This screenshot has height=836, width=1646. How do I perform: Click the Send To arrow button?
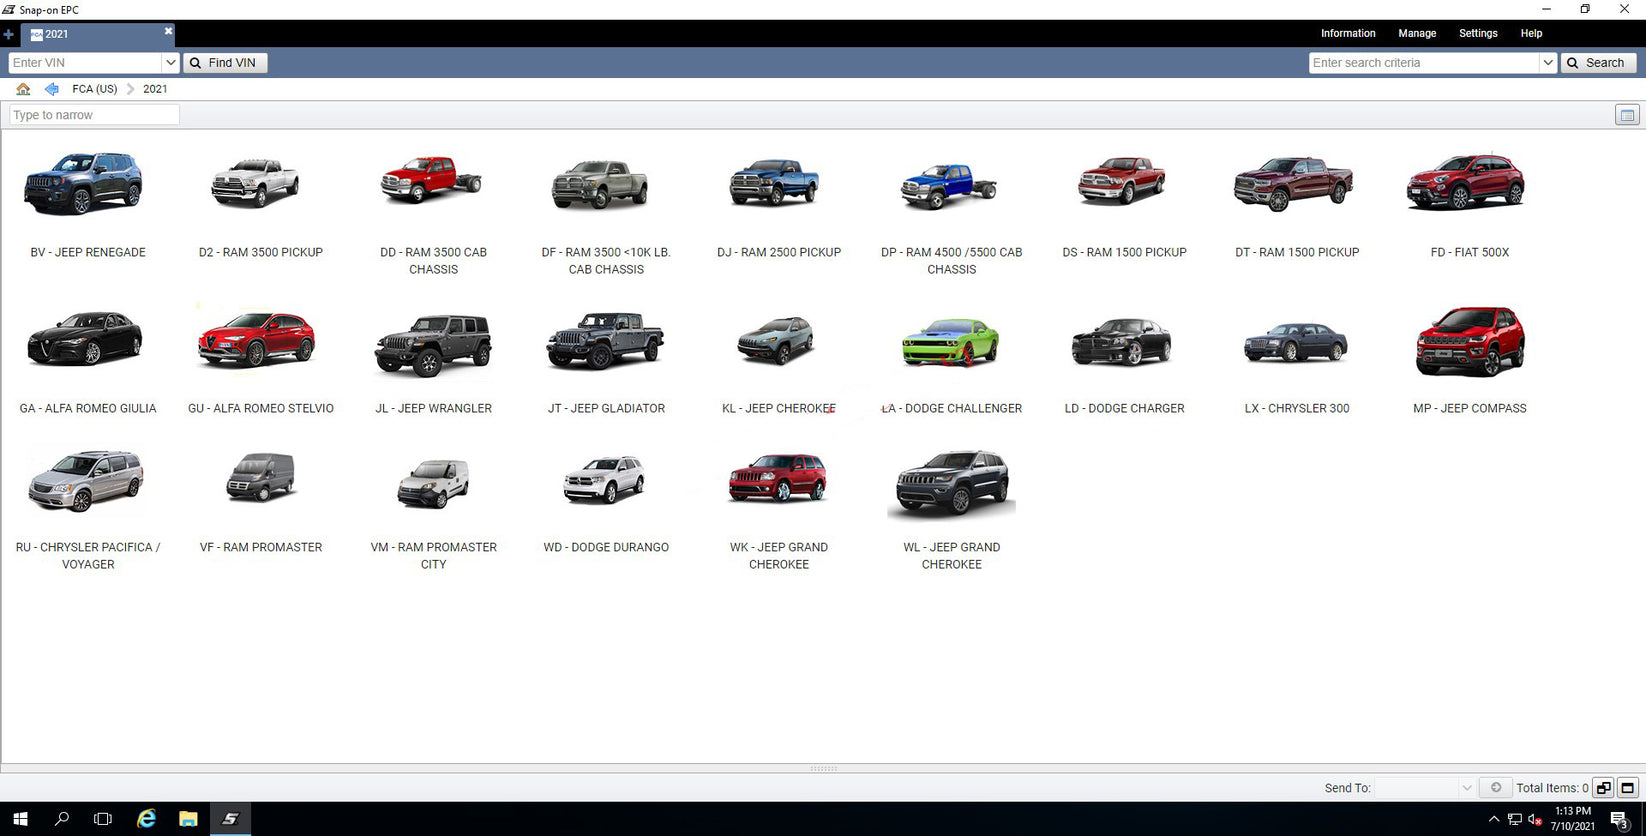(1495, 788)
